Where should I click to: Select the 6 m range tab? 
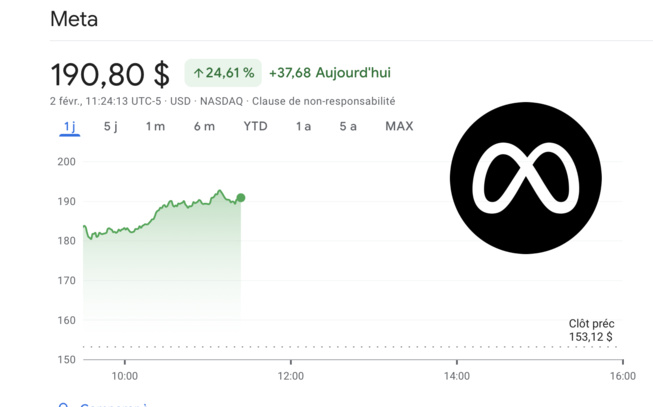(204, 126)
